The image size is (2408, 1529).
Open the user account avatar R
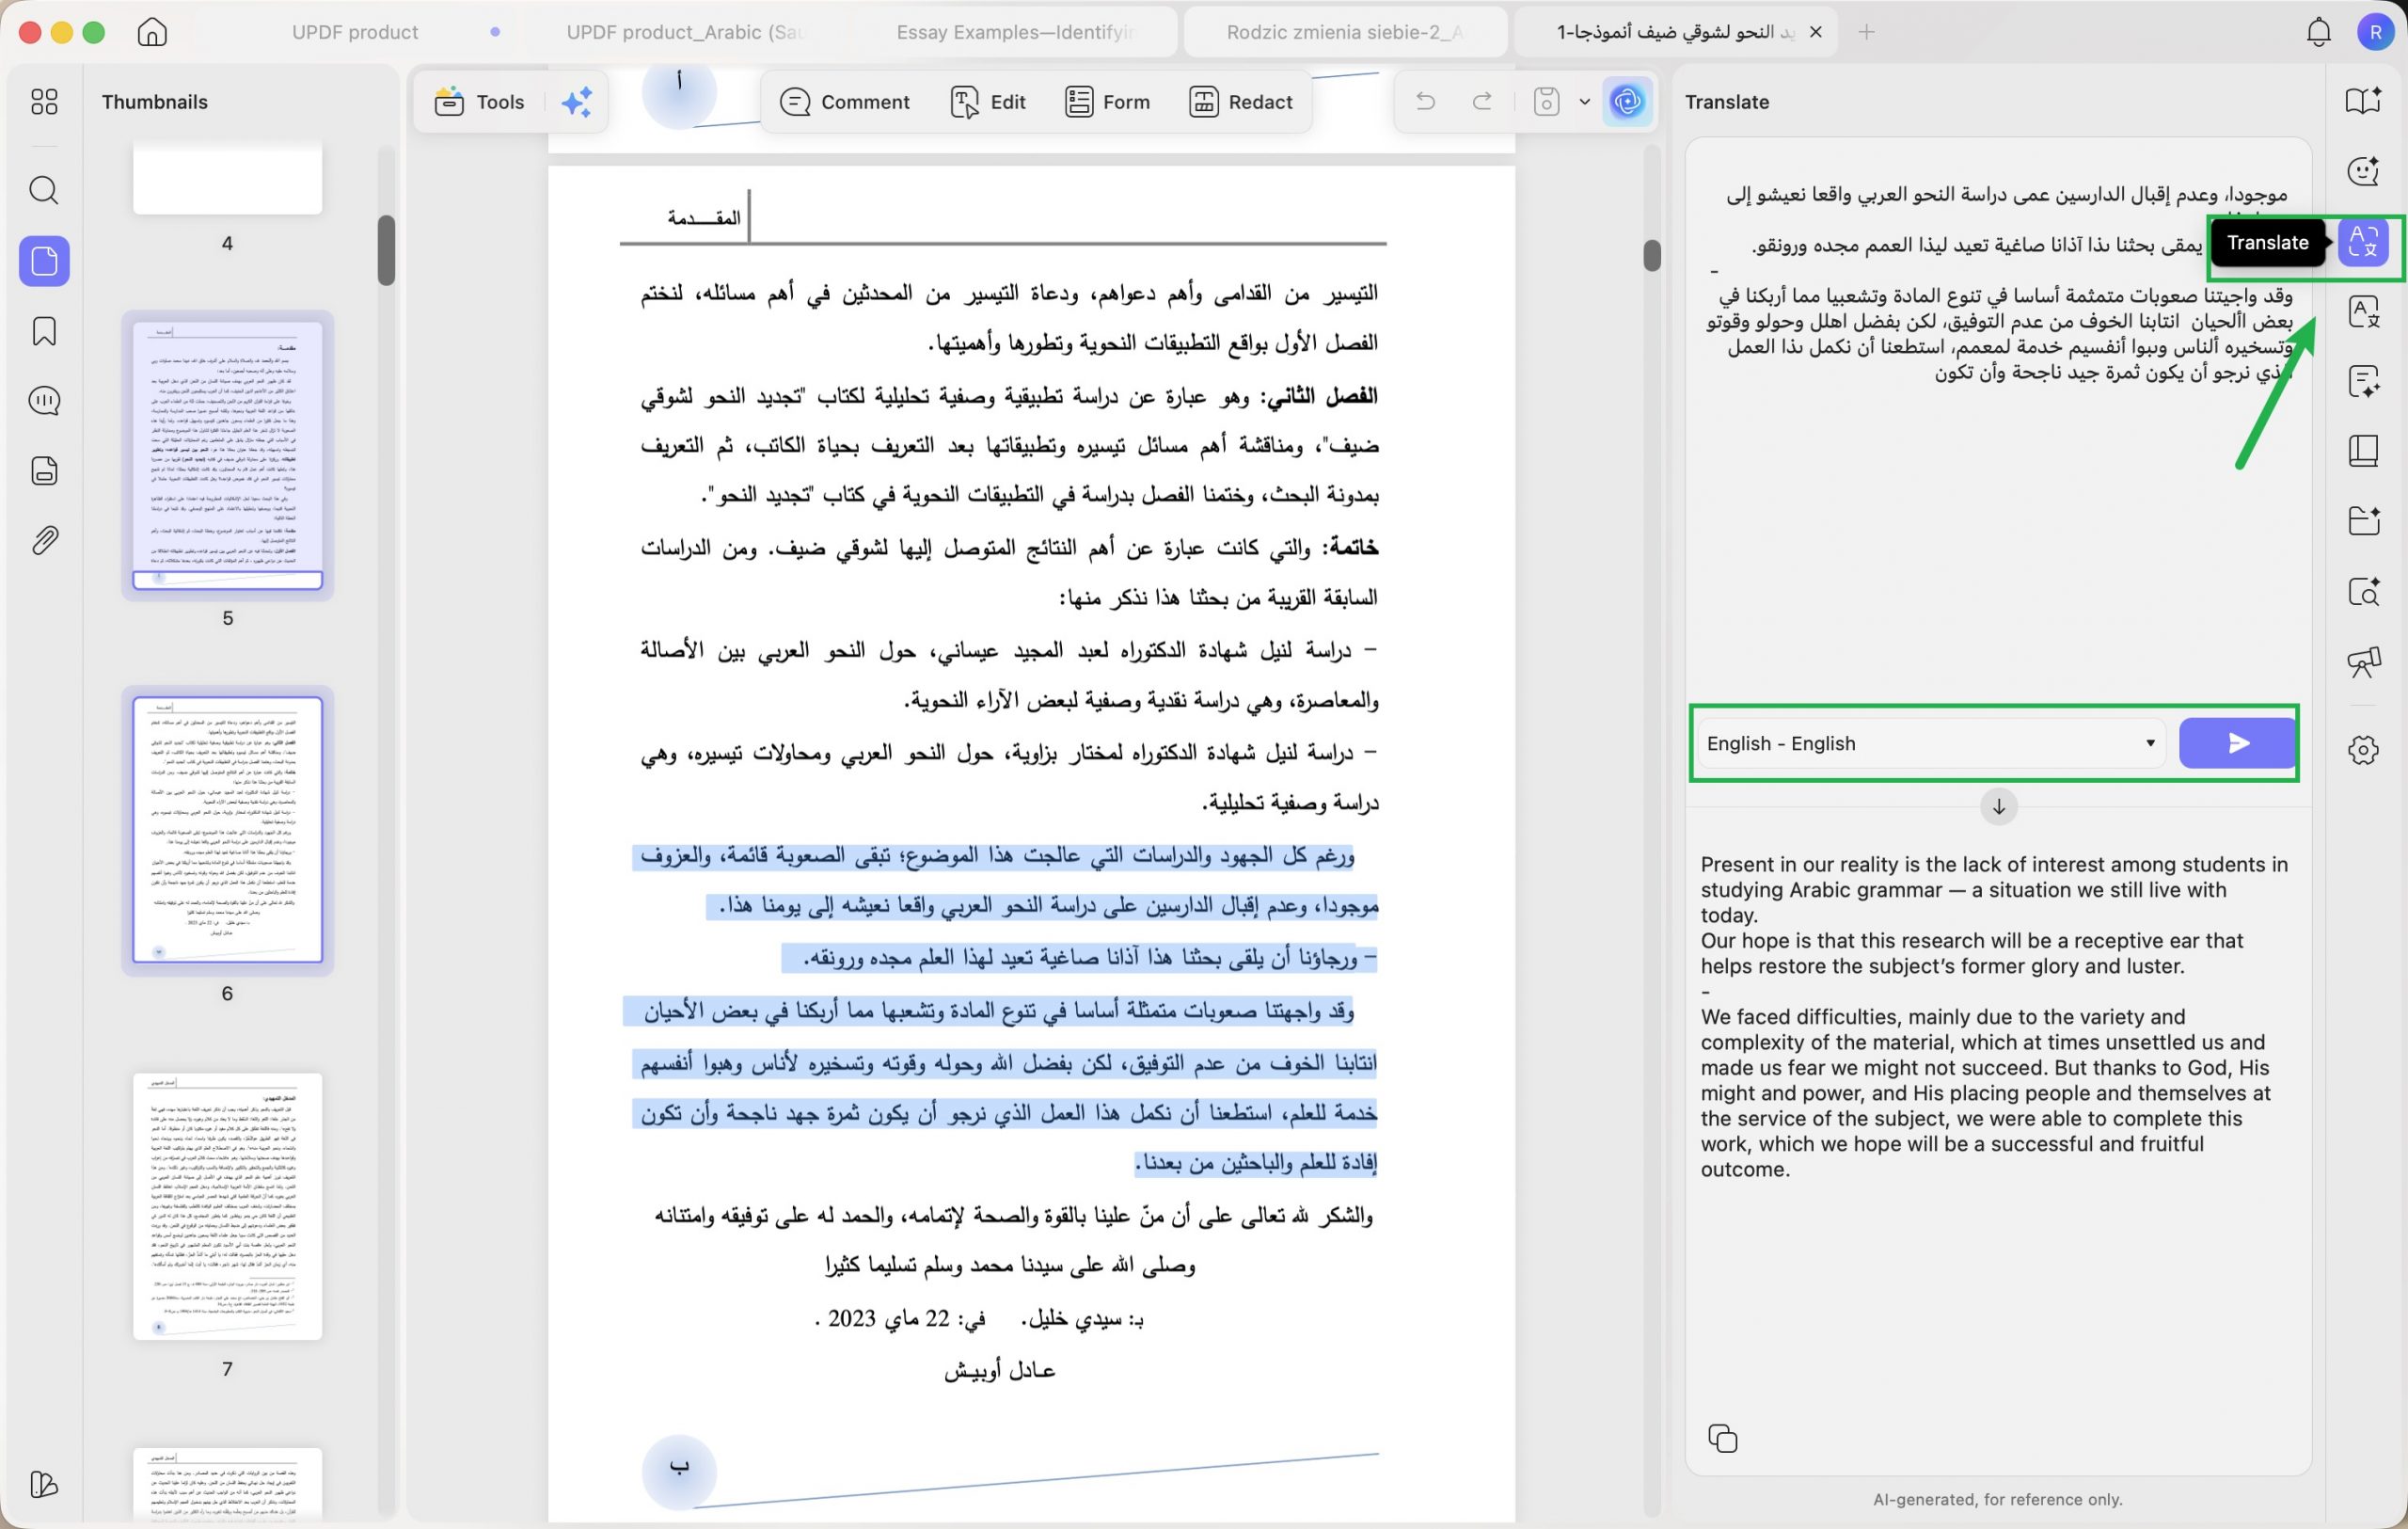pyautogui.click(x=2375, y=32)
